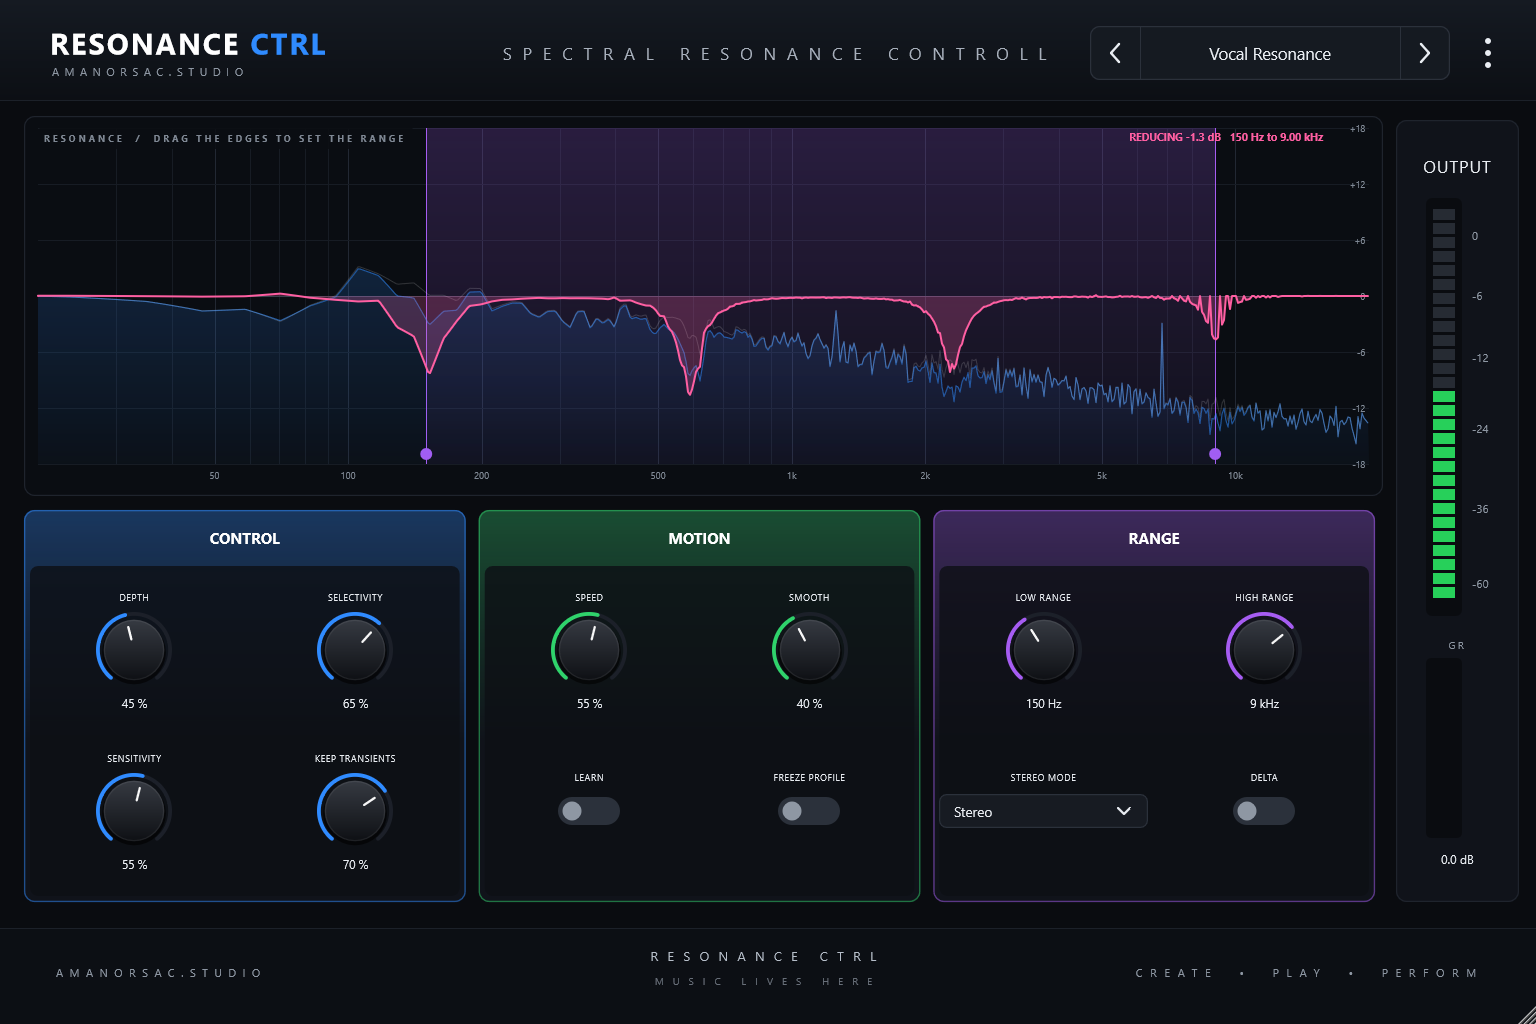Image resolution: width=1536 pixels, height=1024 pixels.
Task: Click the High Range knob
Action: click(1264, 649)
